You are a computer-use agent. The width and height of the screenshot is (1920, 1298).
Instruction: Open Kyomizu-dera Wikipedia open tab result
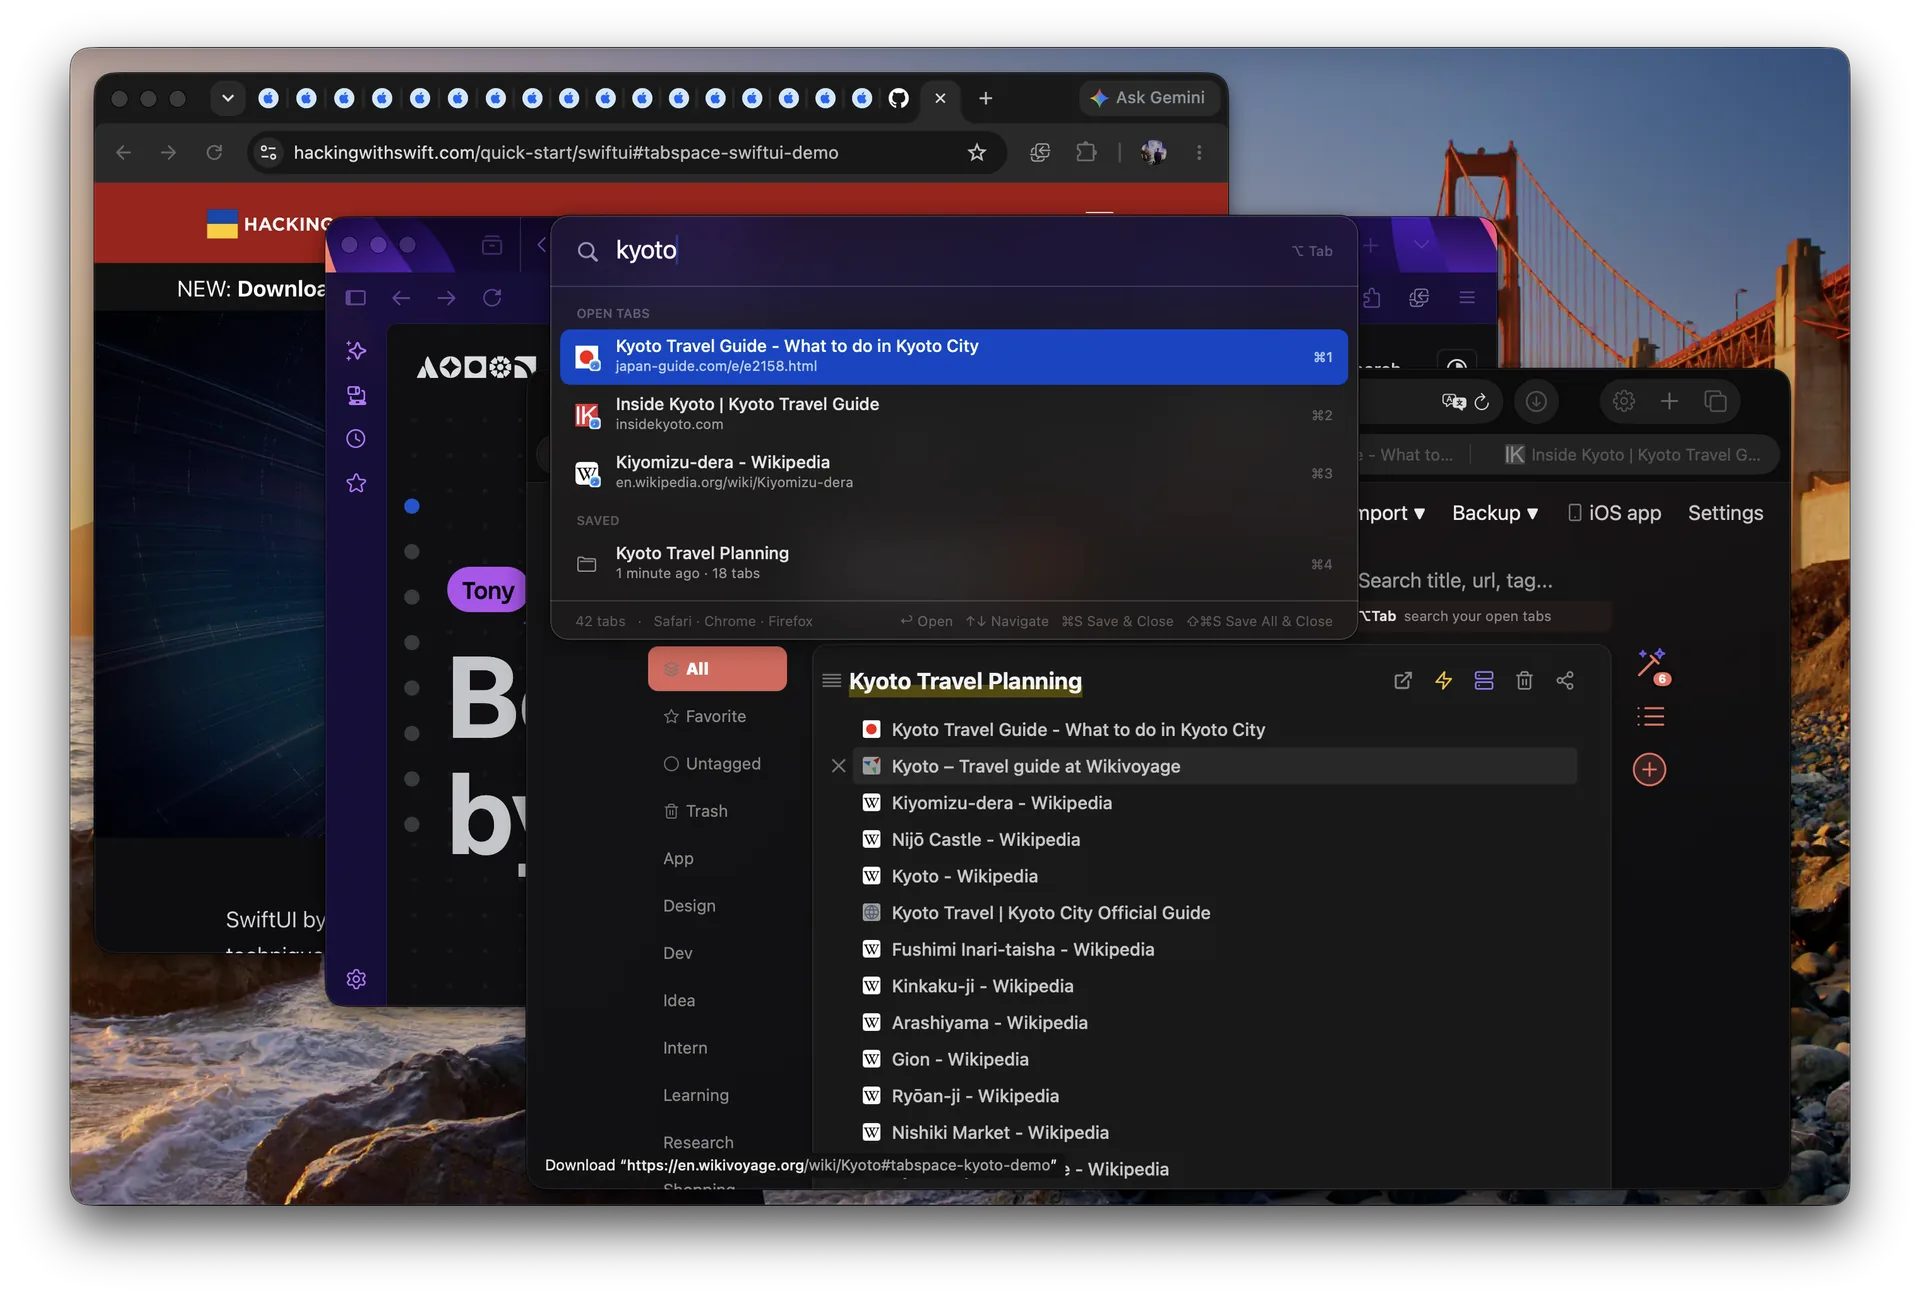pos(954,472)
